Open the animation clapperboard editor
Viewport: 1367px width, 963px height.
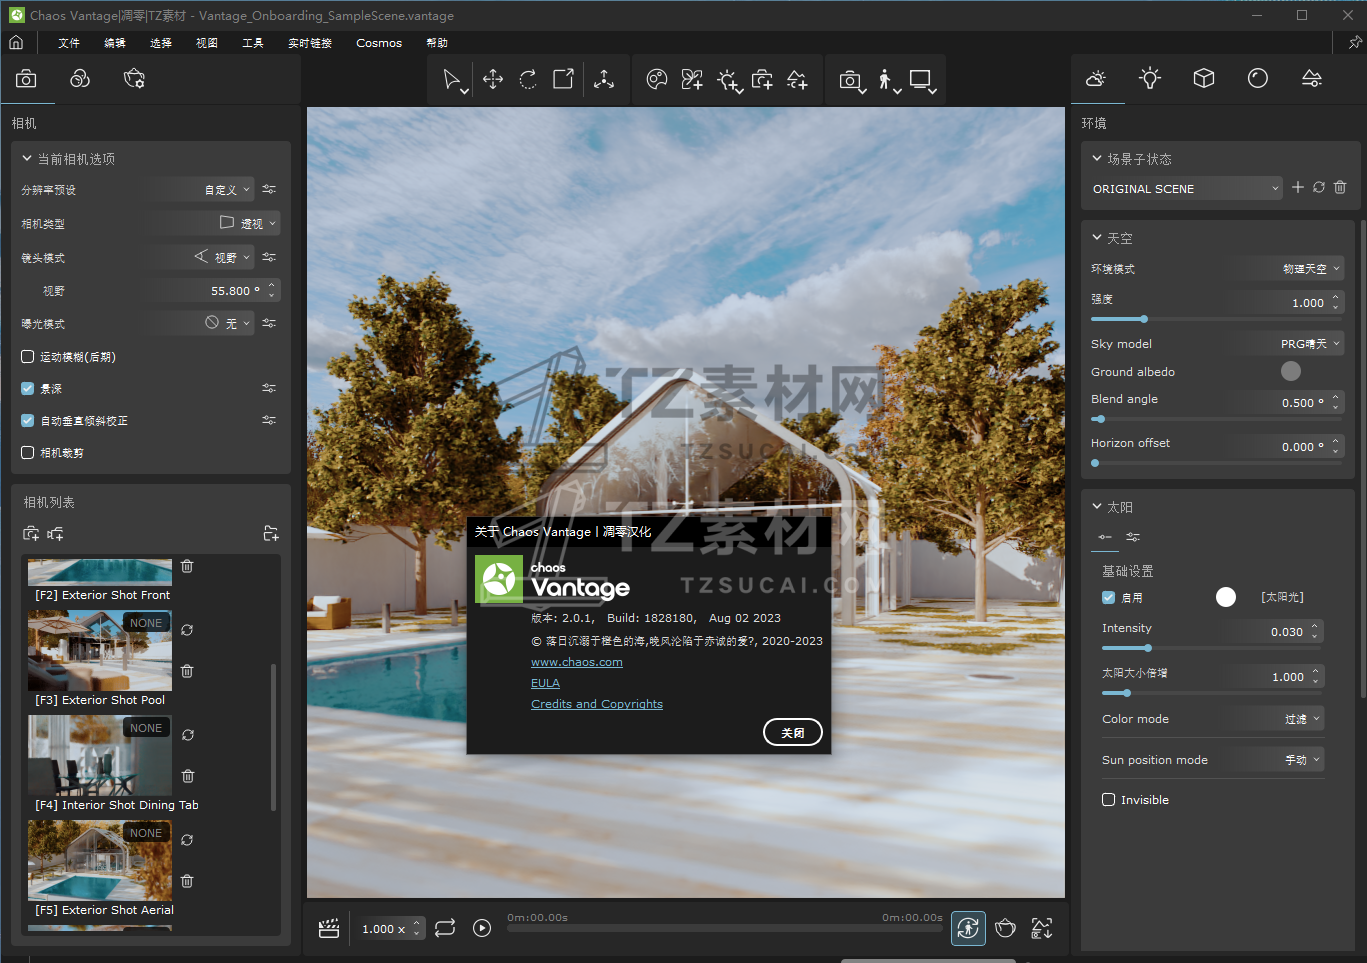pos(329,928)
